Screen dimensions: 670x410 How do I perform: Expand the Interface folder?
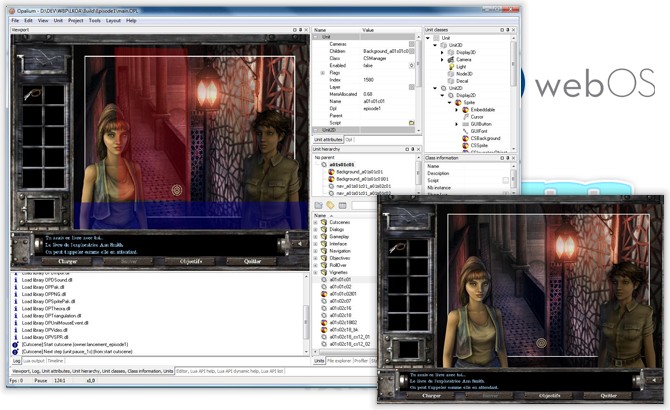(316, 244)
